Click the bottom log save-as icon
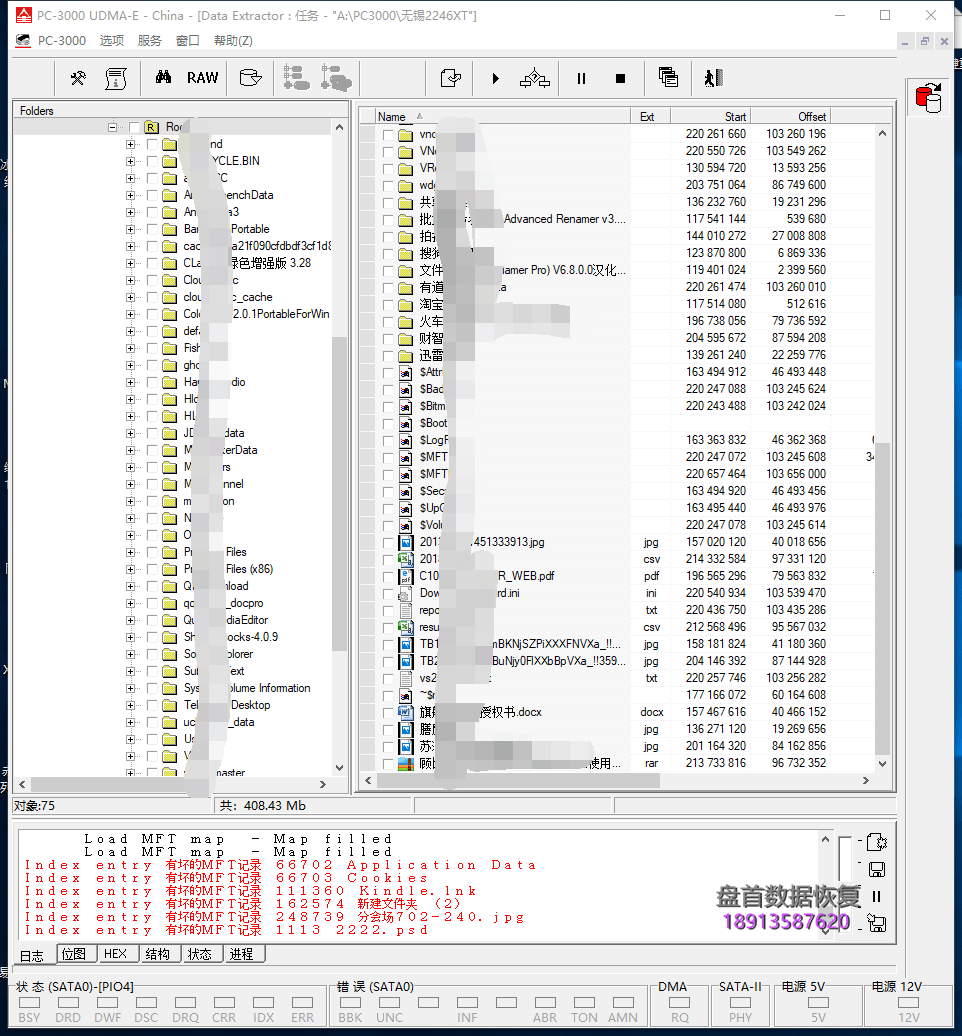 tap(876, 923)
